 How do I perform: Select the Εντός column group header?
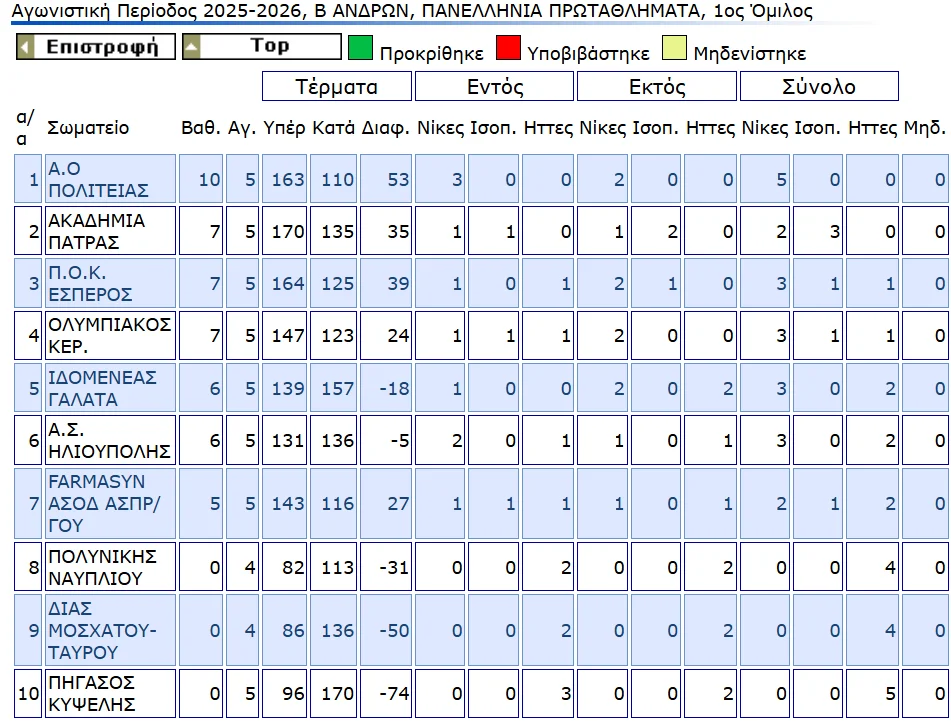pyautogui.click(x=495, y=87)
